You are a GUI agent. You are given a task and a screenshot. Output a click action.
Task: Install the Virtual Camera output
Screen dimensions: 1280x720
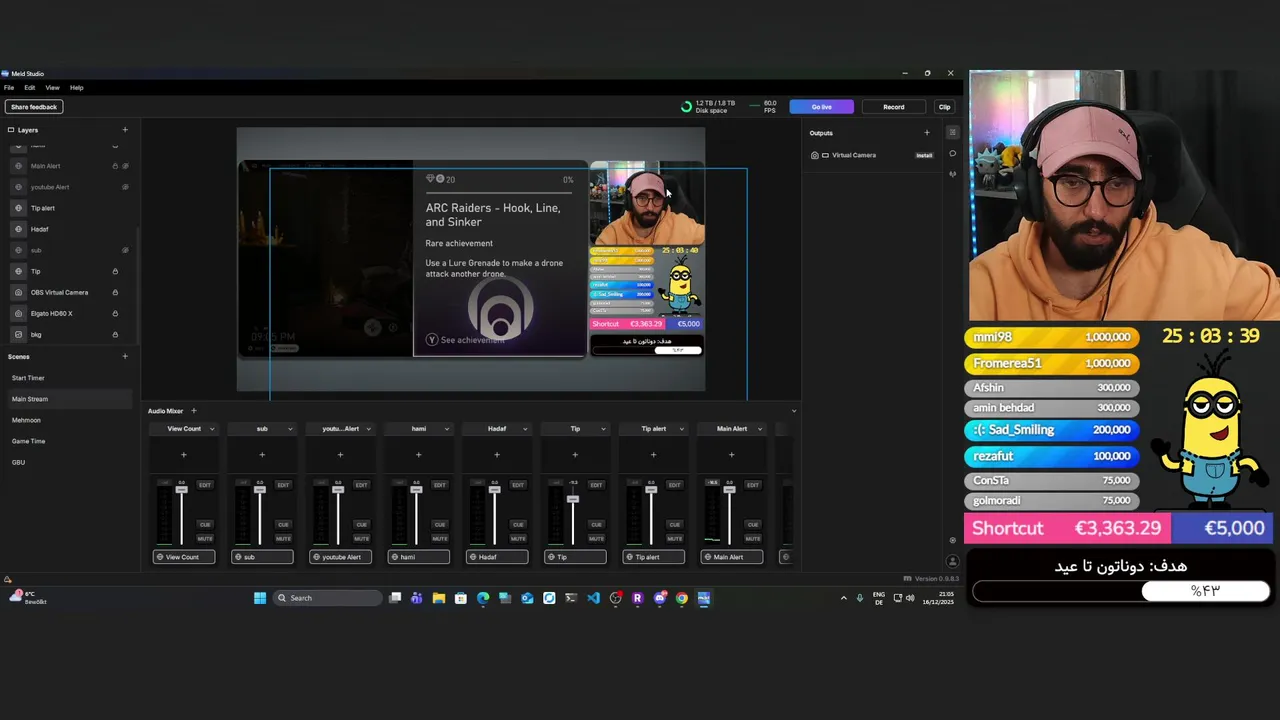coord(924,155)
